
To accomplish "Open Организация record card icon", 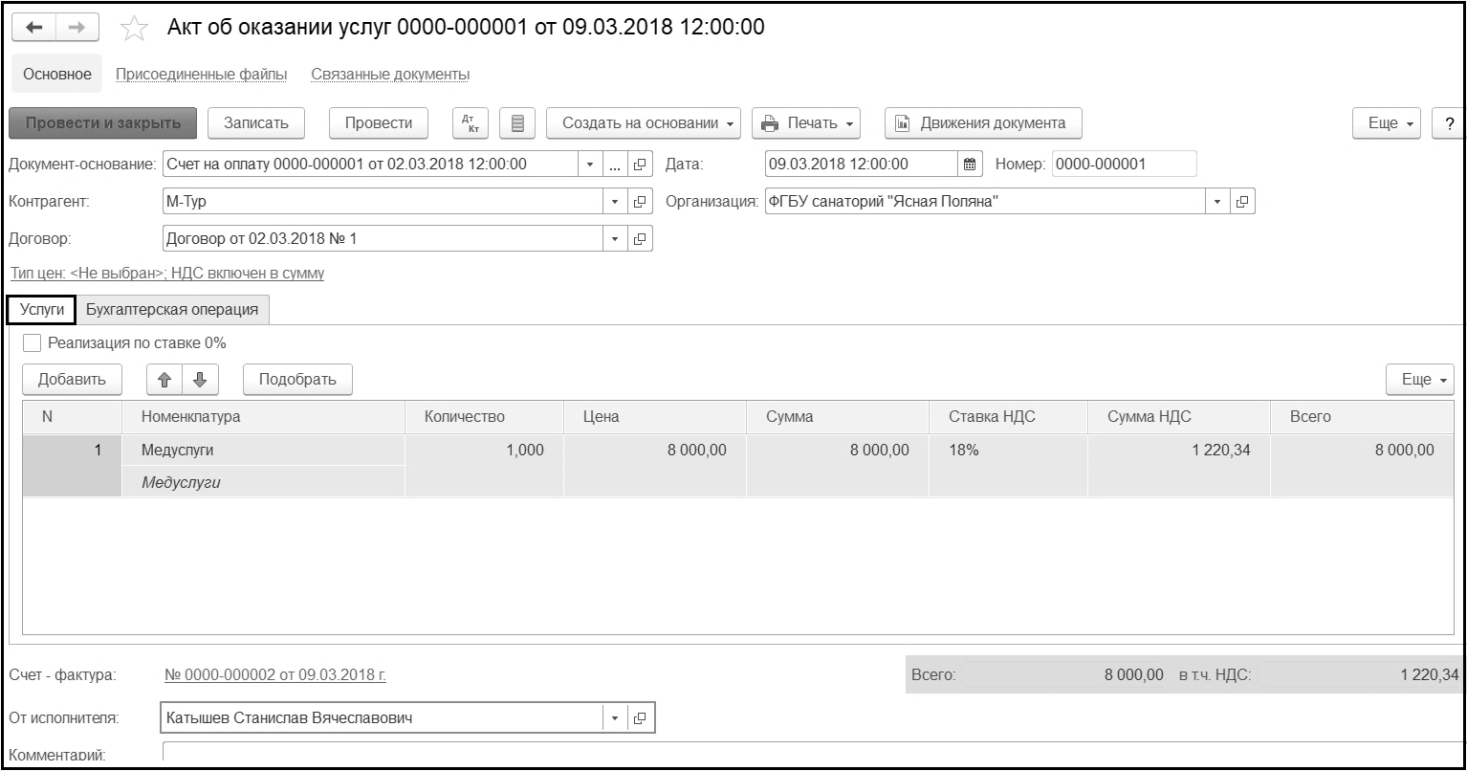I will 1243,200.
